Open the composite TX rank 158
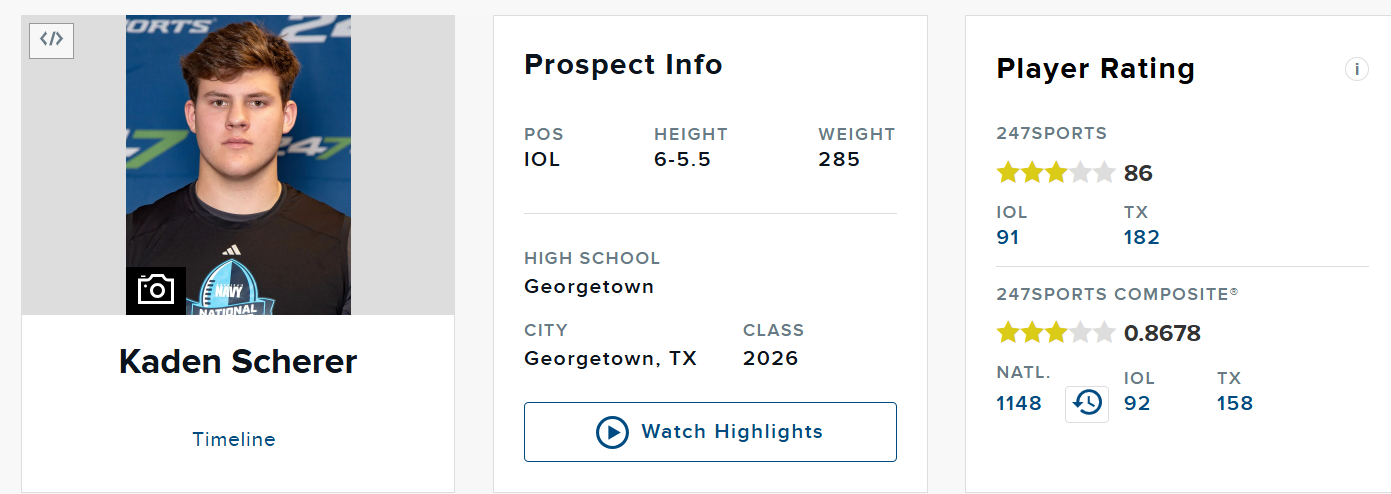1391x494 pixels. [1235, 403]
